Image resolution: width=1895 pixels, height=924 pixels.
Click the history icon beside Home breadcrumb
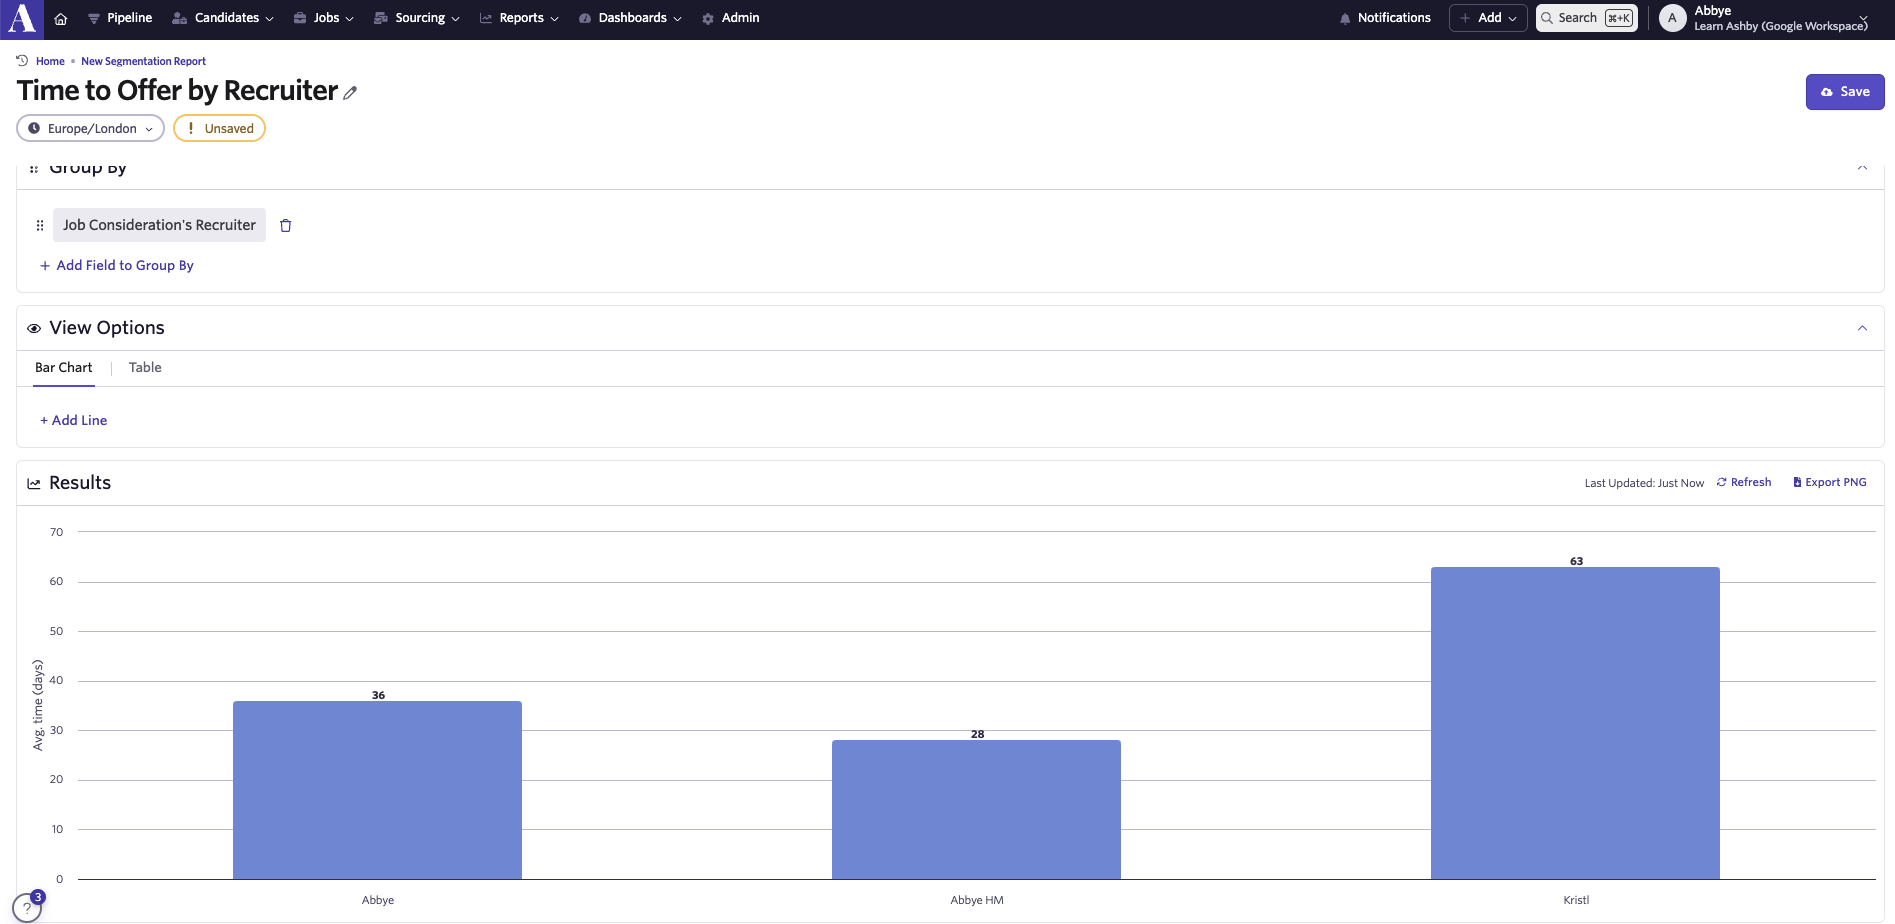(22, 61)
